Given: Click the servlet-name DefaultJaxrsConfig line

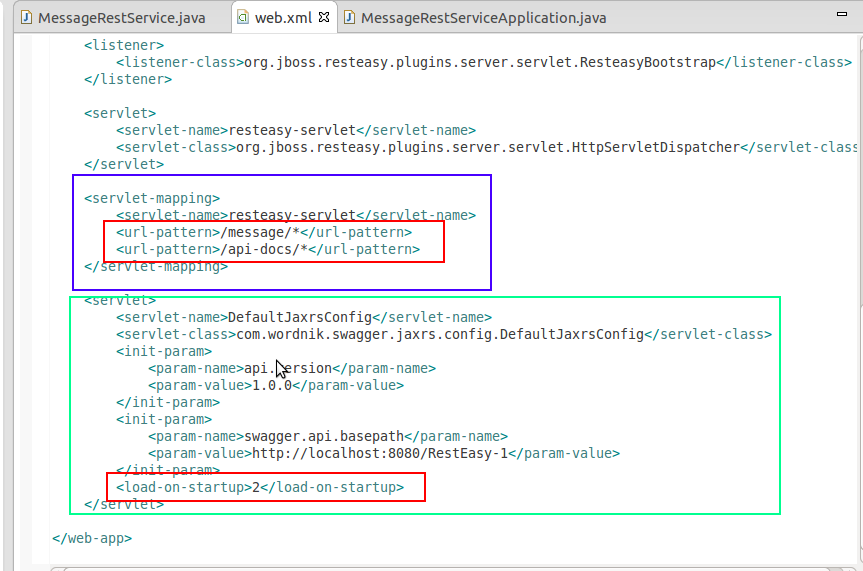Looking at the screenshot, I should [x=304, y=317].
